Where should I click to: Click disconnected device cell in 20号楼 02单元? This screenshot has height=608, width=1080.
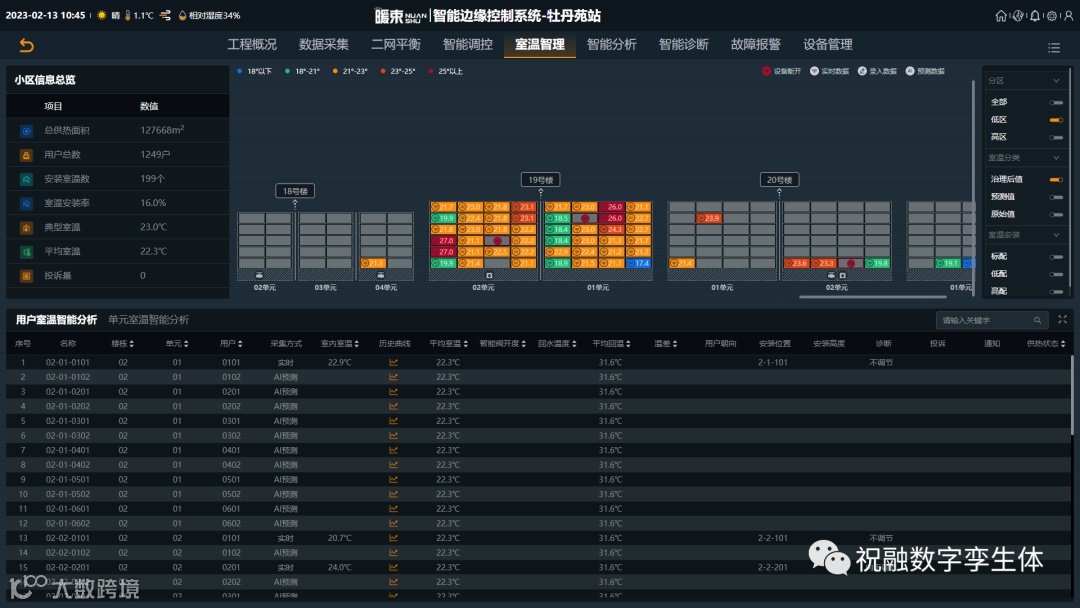[851, 263]
